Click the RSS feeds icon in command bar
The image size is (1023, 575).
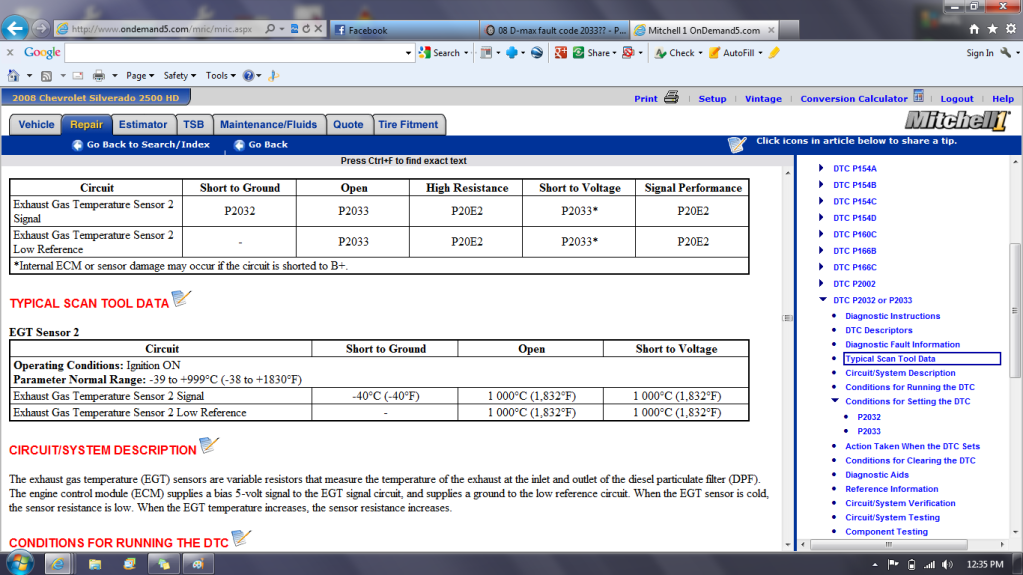point(46,76)
